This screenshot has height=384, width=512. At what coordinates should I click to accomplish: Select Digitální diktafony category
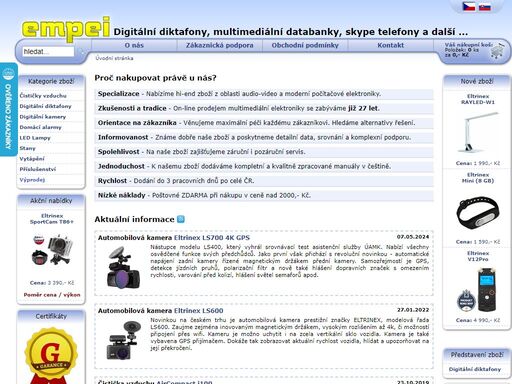45,106
